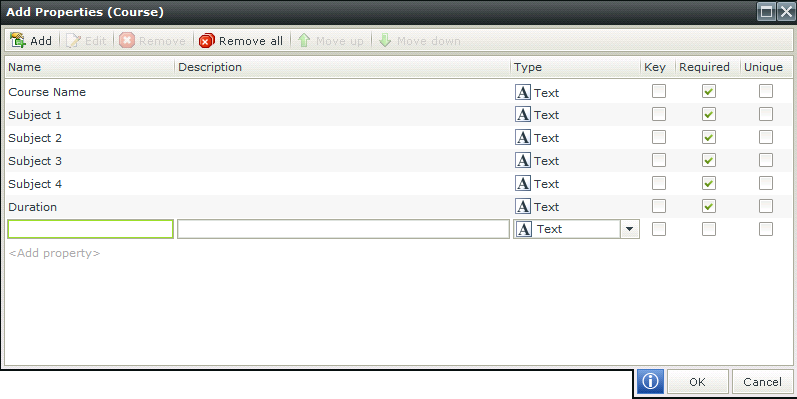Check Key for Subject 1
This screenshot has height=399, width=797.
659,114
